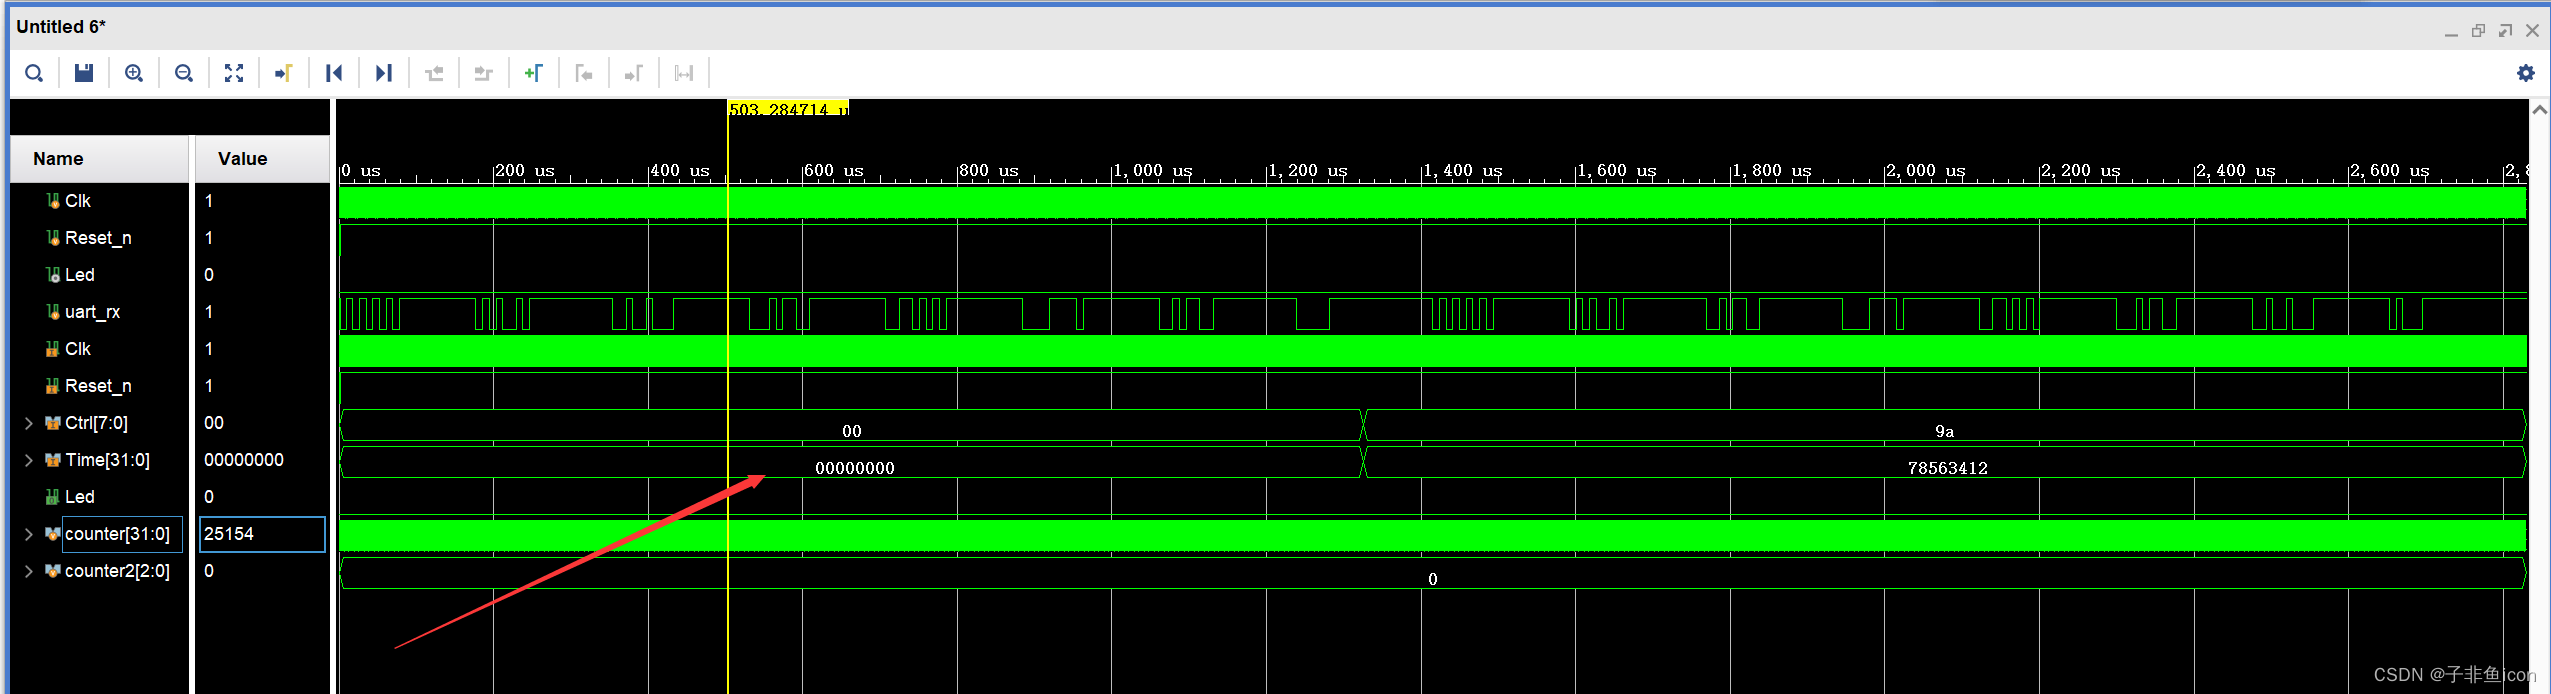Image resolution: width=2551 pixels, height=694 pixels.
Task: Click the 78563412 value in waveform
Action: 1947,468
